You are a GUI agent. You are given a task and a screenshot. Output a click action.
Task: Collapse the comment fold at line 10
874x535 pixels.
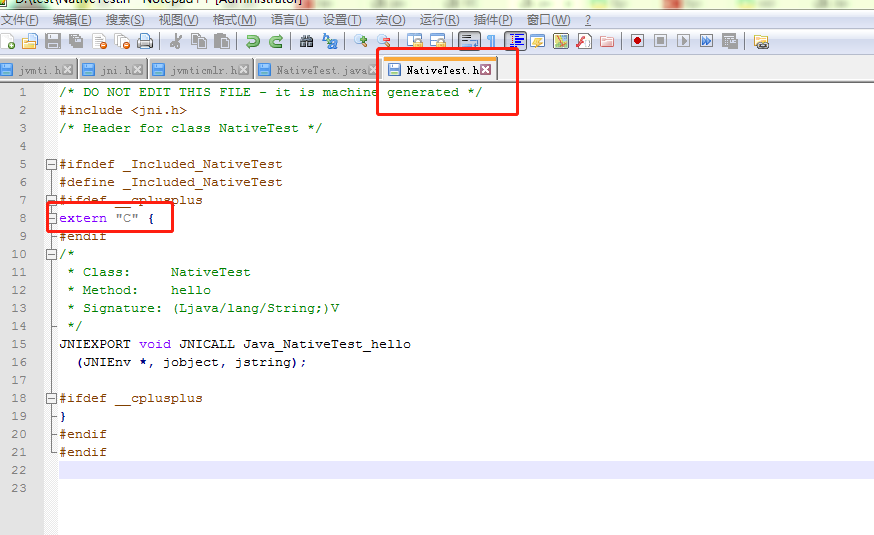(x=51, y=254)
